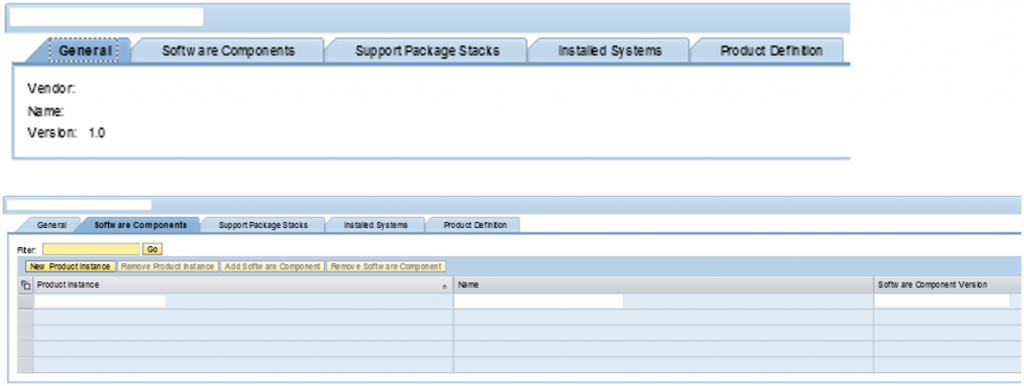Screen dimensions: 1024x386
Task: Open Support Package Stacks tab in upper panel
Action: pos(427,50)
